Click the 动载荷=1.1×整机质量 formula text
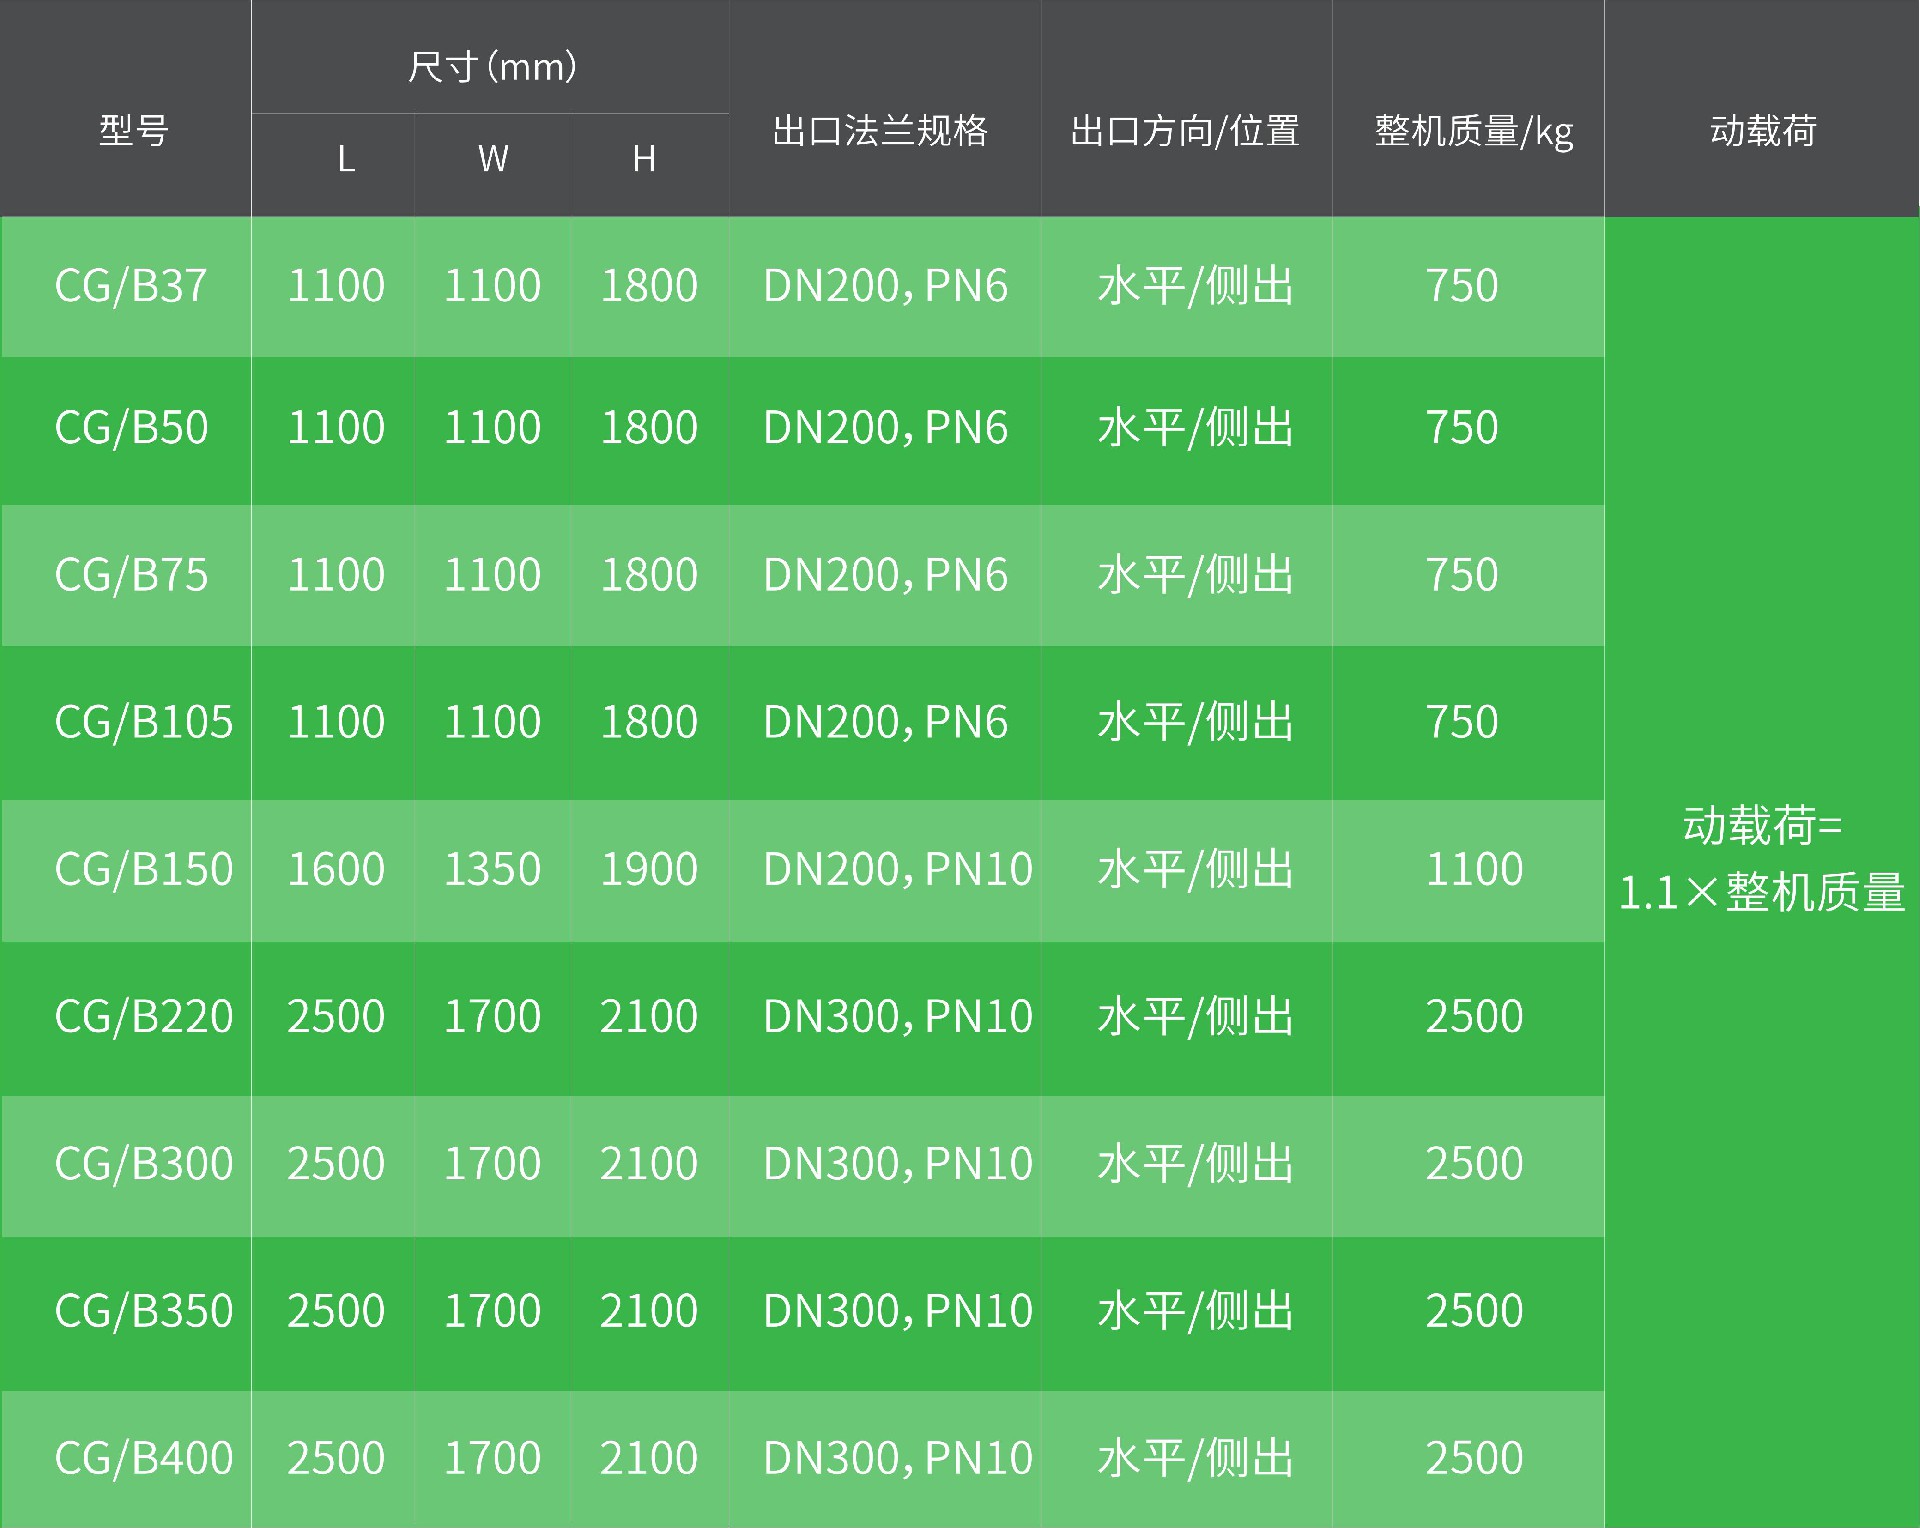 point(1762,859)
